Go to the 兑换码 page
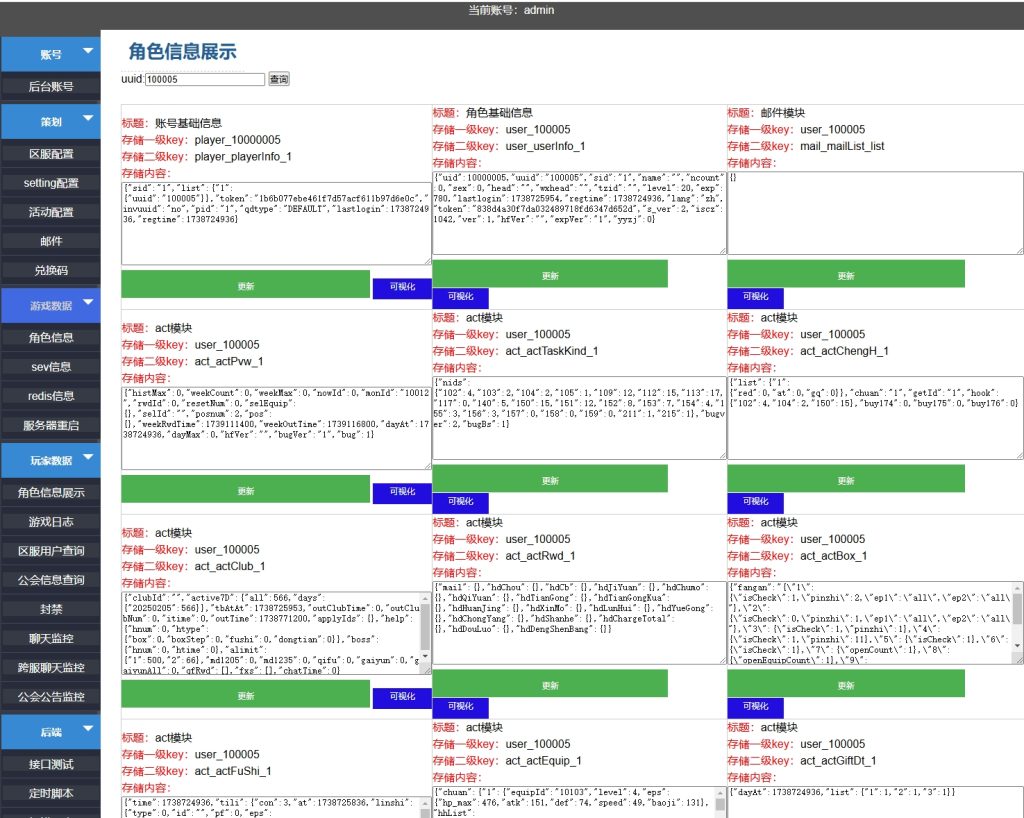This screenshot has height=818, width=1024. coord(50,270)
